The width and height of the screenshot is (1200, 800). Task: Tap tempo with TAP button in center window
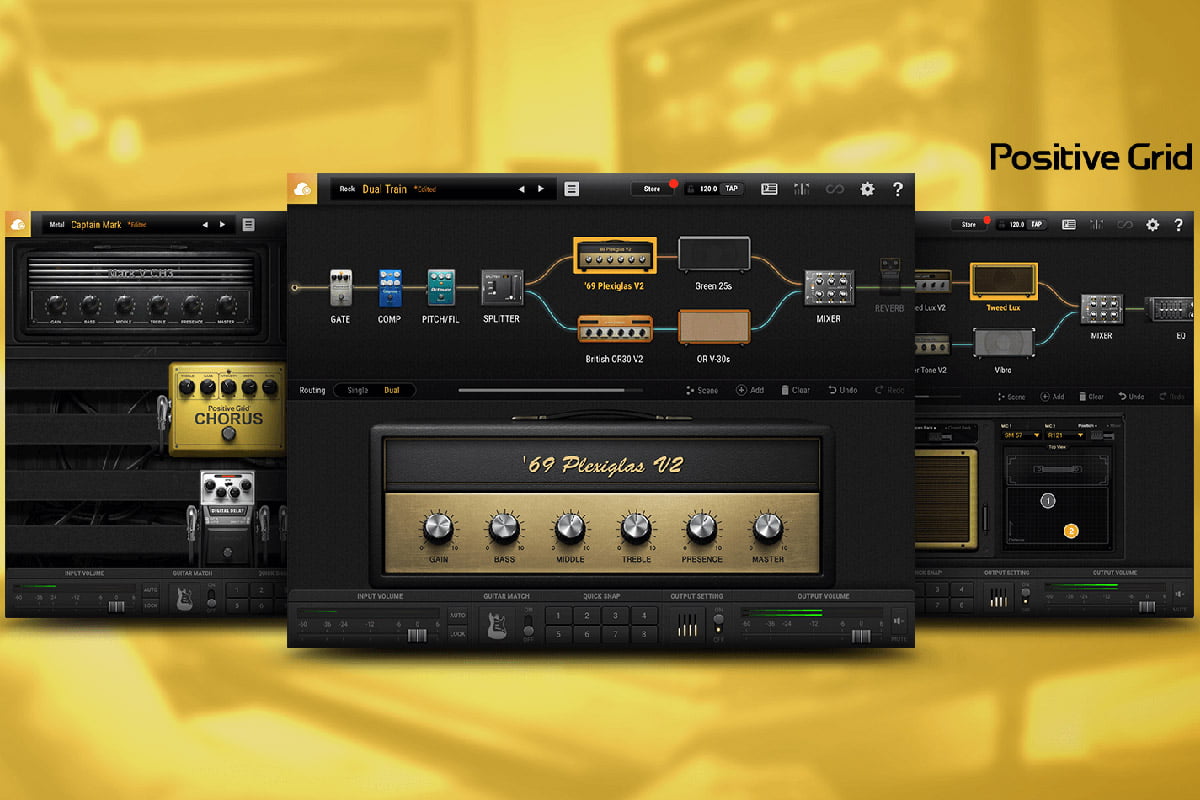coord(732,188)
